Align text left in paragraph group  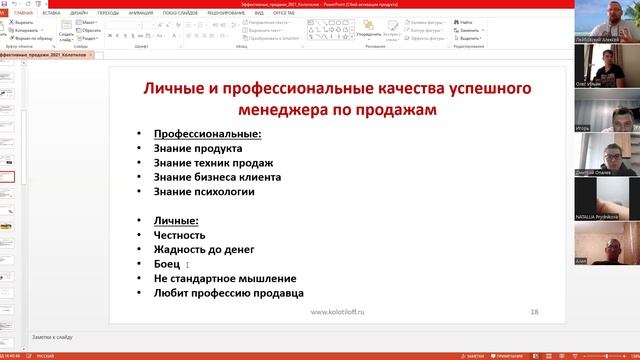(189, 36)
